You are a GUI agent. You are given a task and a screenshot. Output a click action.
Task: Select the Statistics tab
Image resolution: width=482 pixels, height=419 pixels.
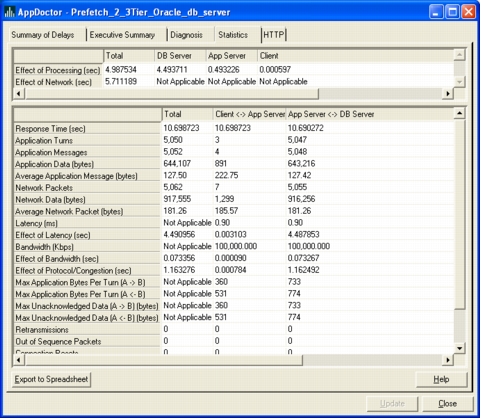233,35
